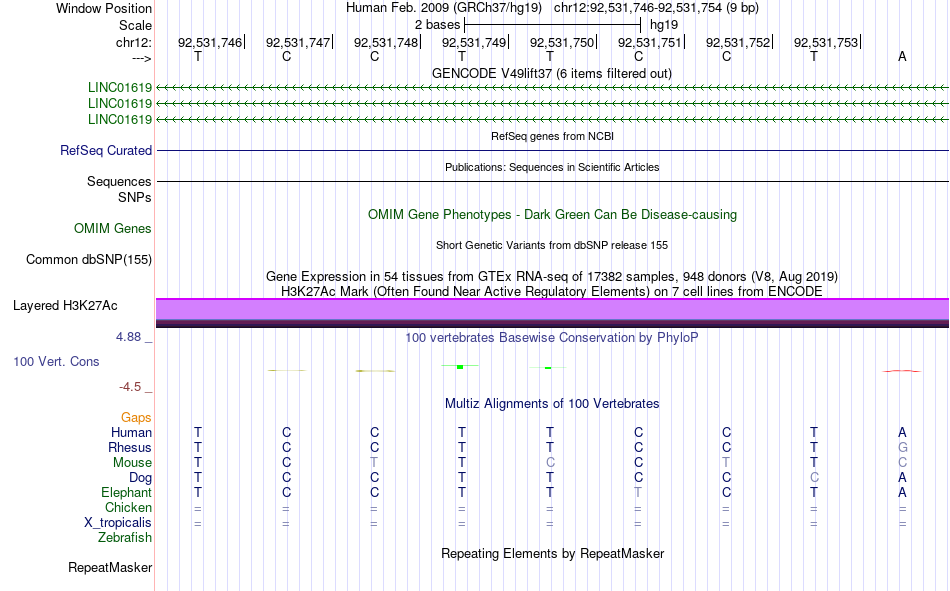Click the red negative conservation bar
This screenshot has height=591, width=950.
point(902,371)
